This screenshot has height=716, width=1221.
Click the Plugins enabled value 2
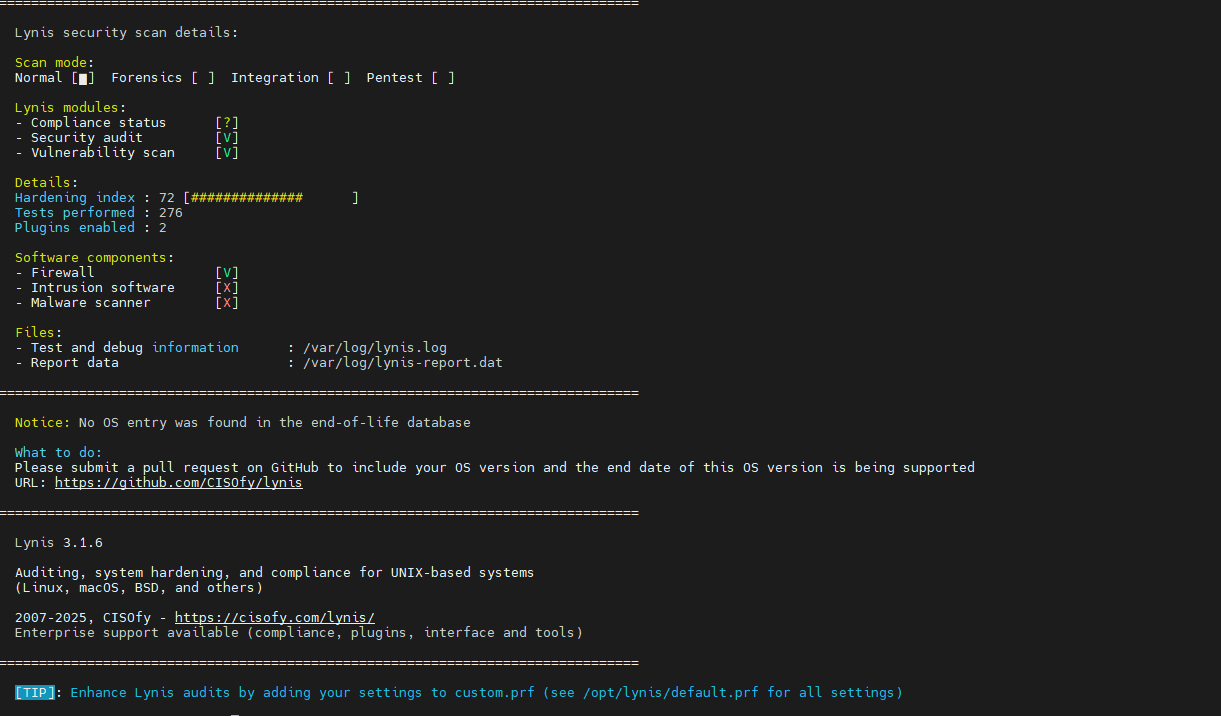pos(163,228)
